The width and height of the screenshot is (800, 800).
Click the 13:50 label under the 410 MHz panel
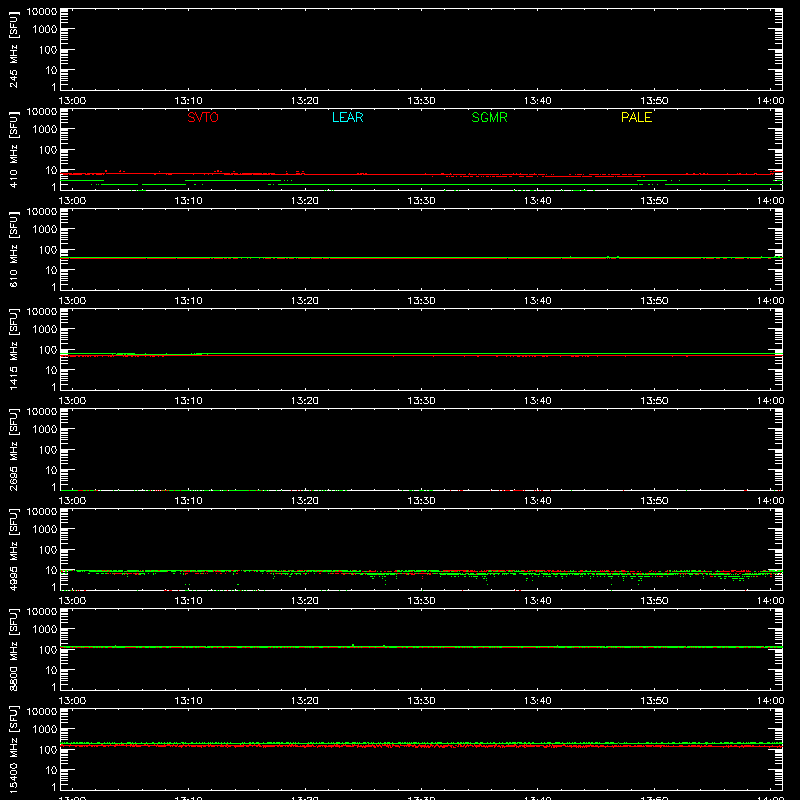654,201
